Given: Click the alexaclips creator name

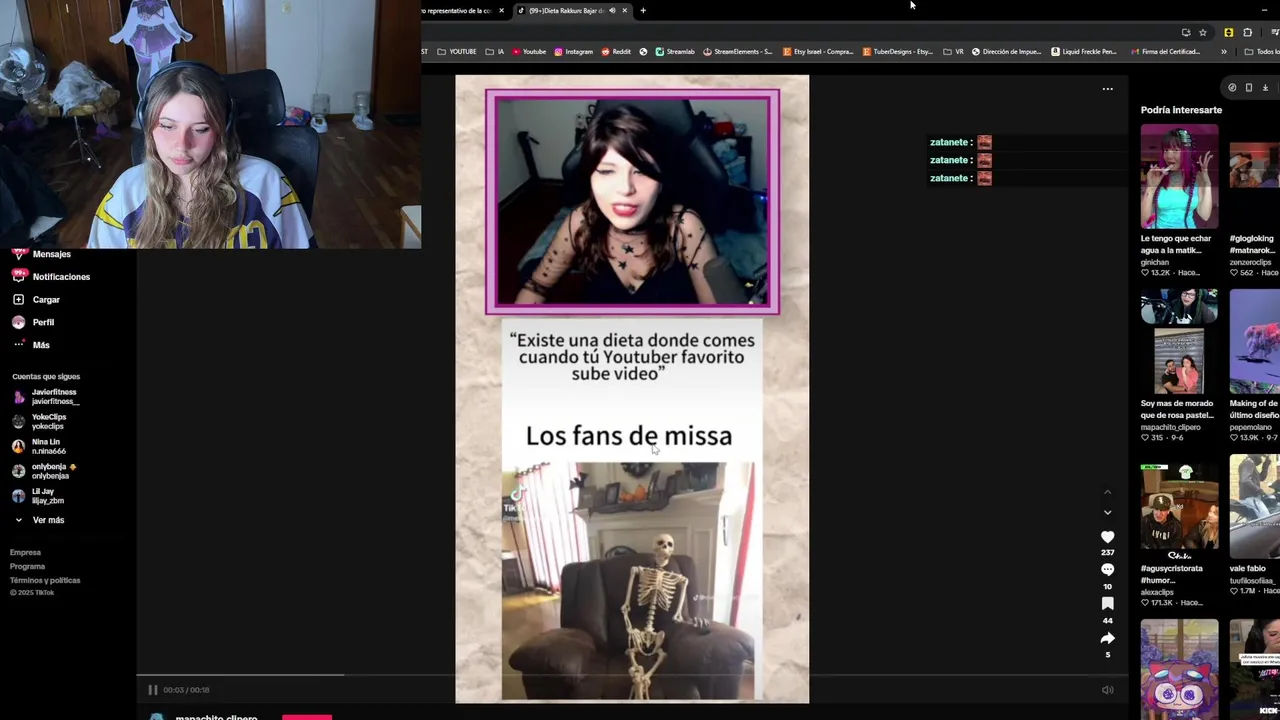Looking at the screenshot, I should point(1157,592).
